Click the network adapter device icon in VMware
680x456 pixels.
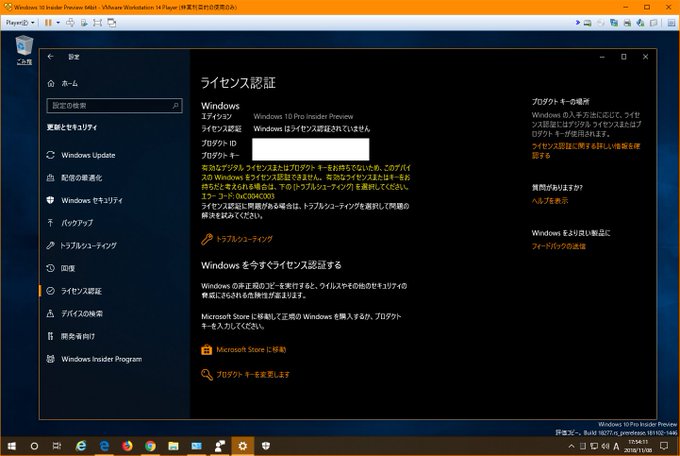(x=614, y=23)
